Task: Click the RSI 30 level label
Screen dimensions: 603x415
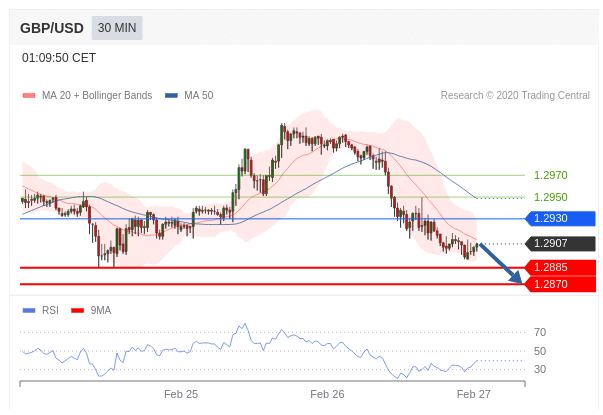Action: [x=540, y=369]
